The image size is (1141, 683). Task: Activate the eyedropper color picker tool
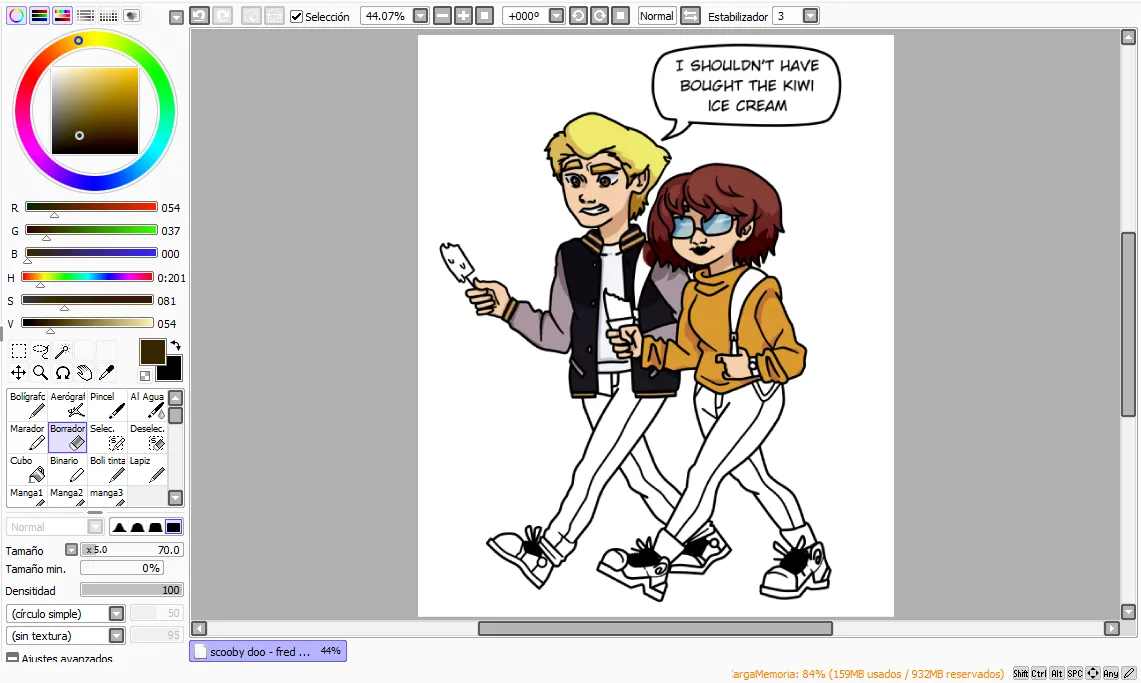click(x=106, y=372)
